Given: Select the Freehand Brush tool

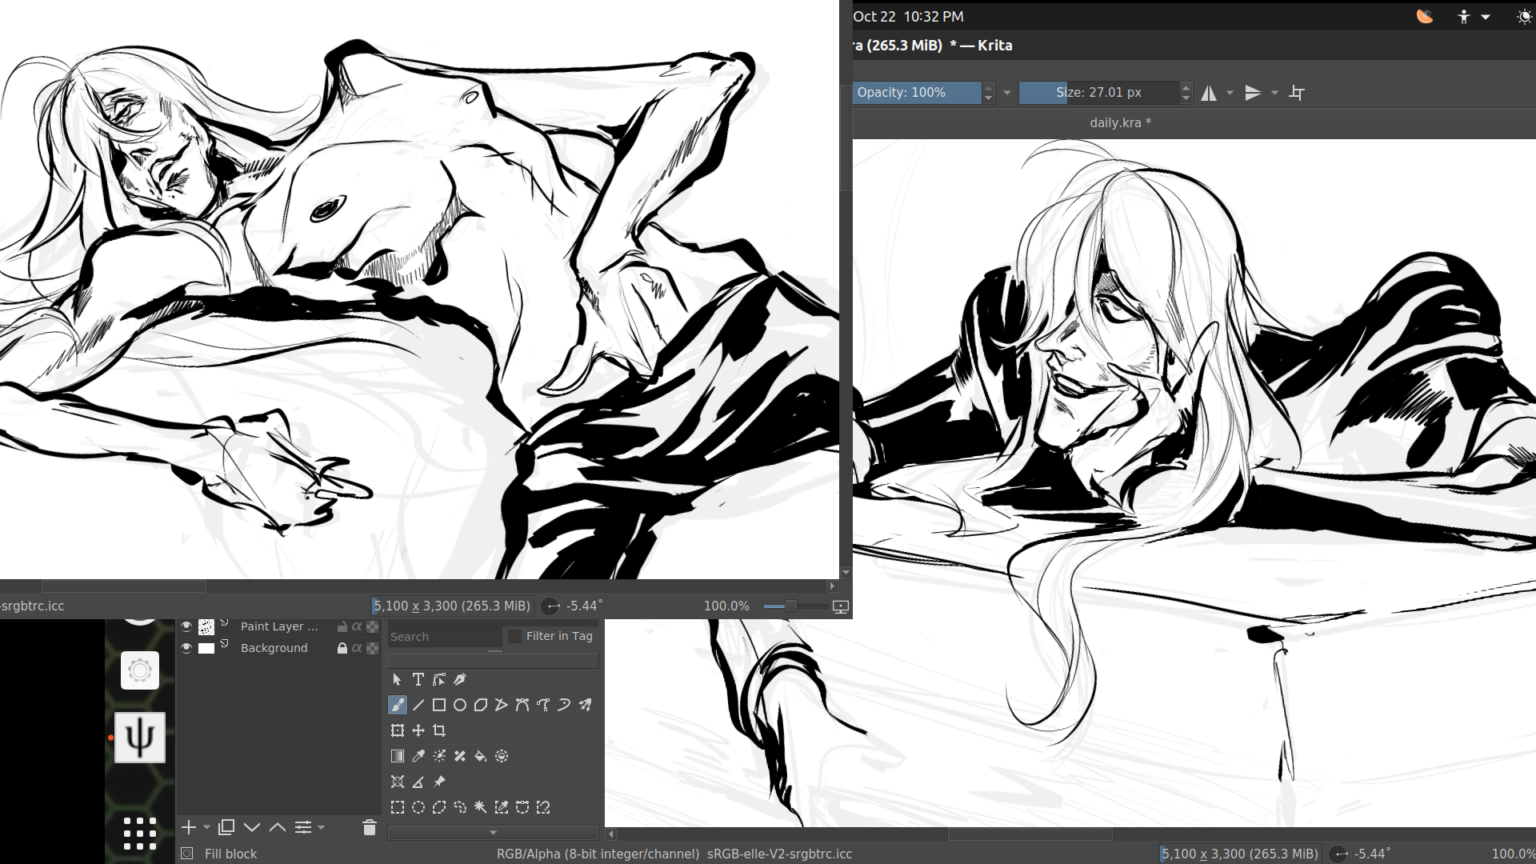Looking at the screenshot, I should point(397,705).
